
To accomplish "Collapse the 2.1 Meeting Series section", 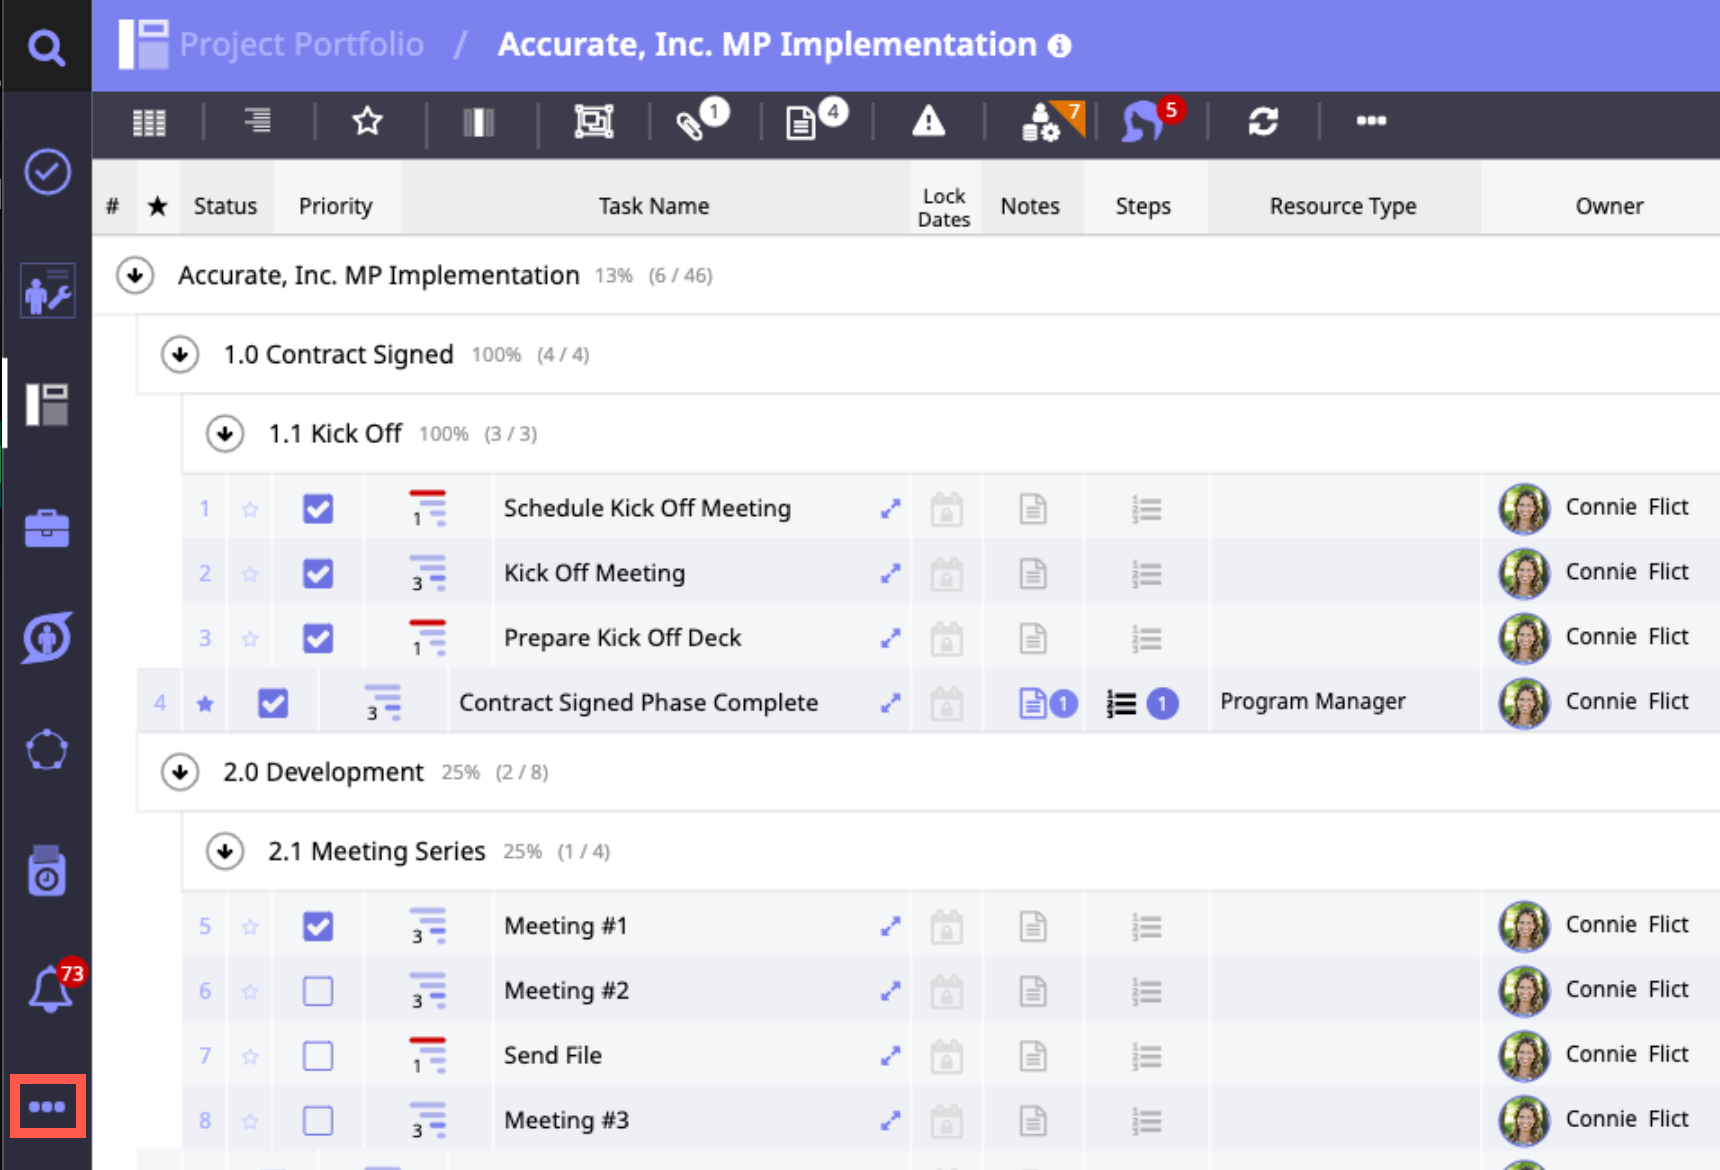I will click(225, 852).
